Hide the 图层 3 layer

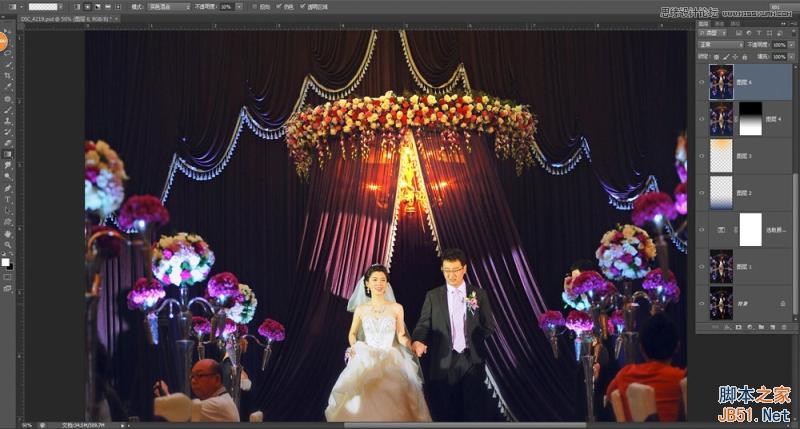coord(702,156)
